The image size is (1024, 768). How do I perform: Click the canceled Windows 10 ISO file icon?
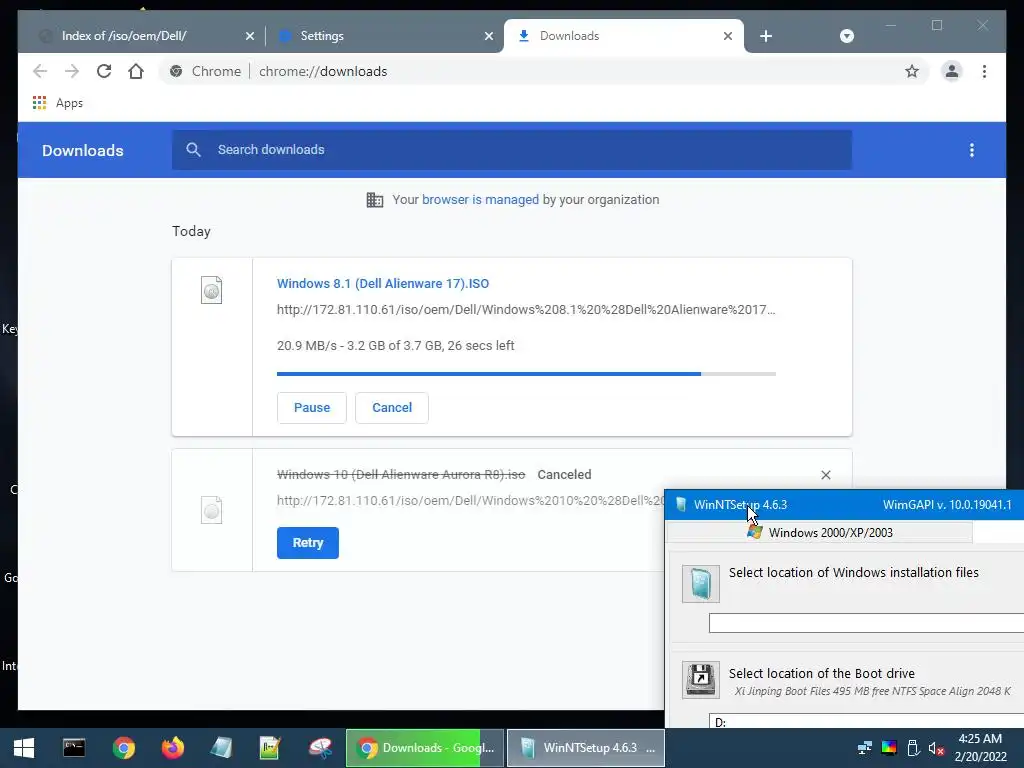pos(211,510)
